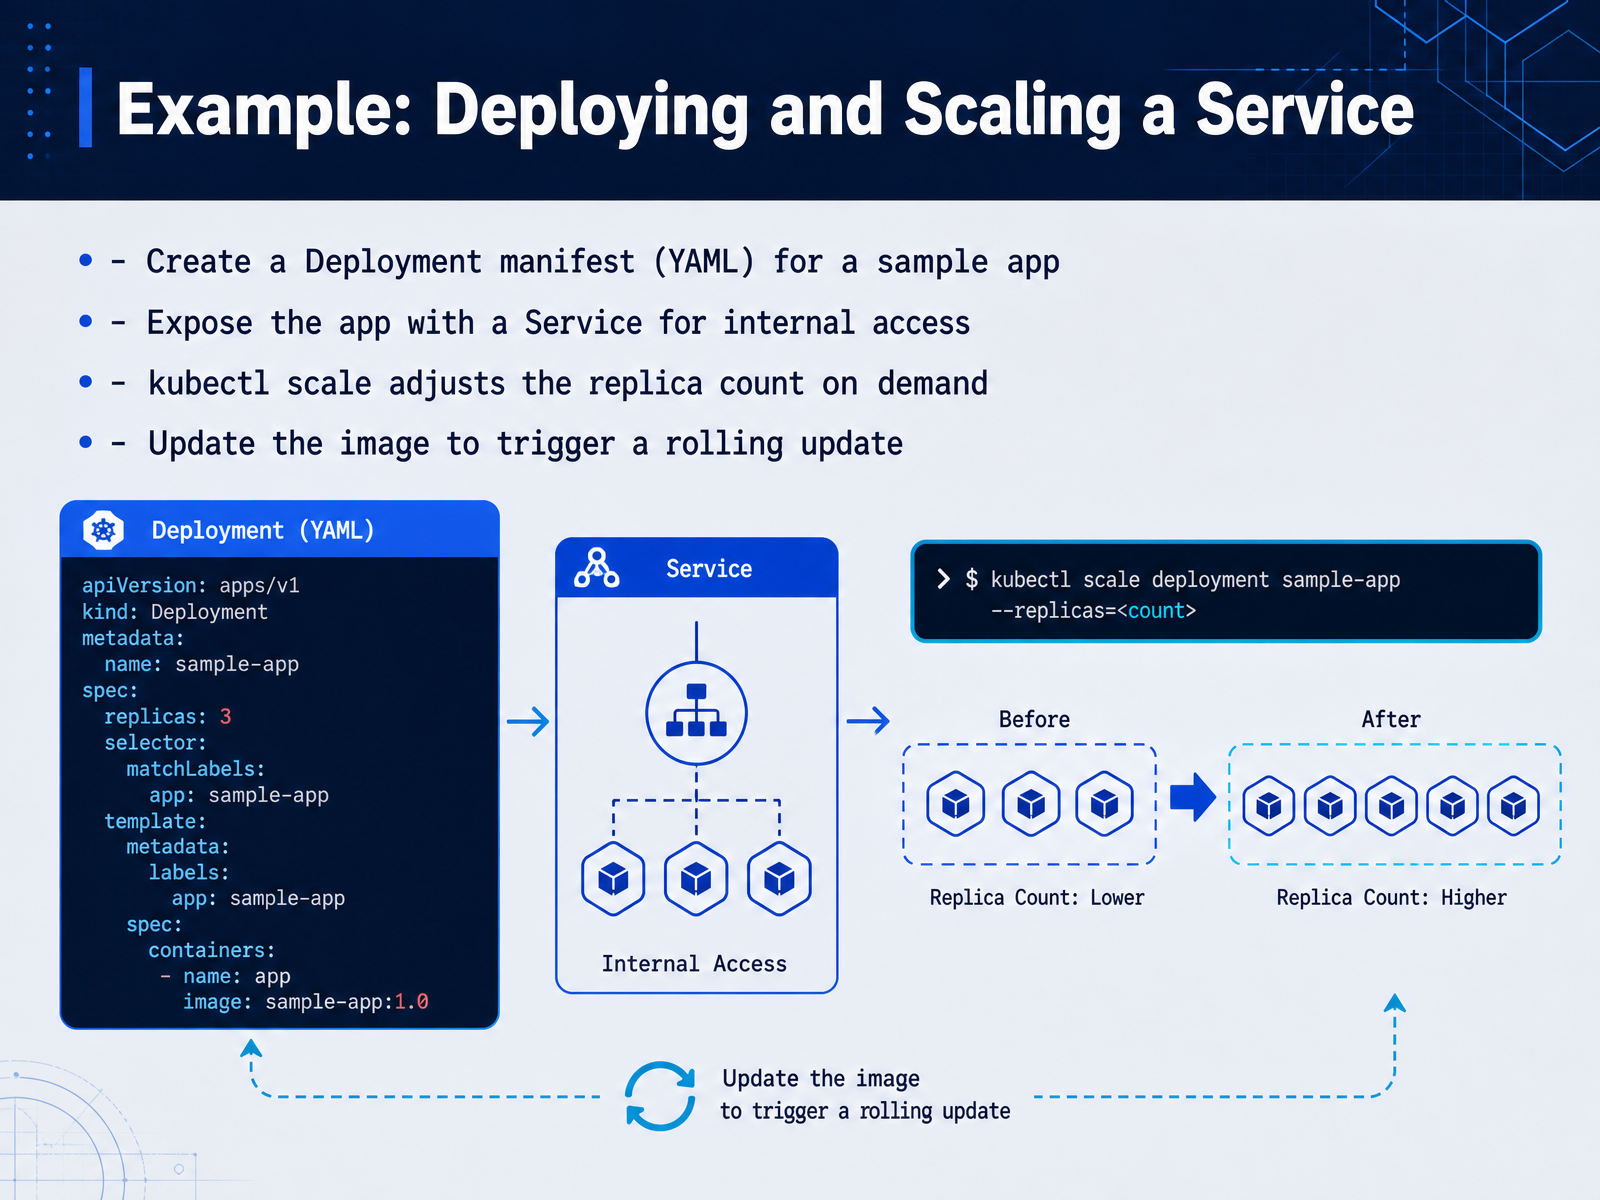Click the 'labels:' YAML line
This screenshot has height=1200, width=1600.
(189, 872)
